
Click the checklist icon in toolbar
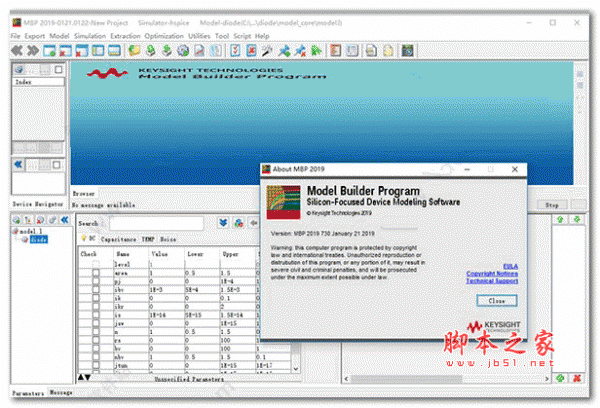coord(235,51)
